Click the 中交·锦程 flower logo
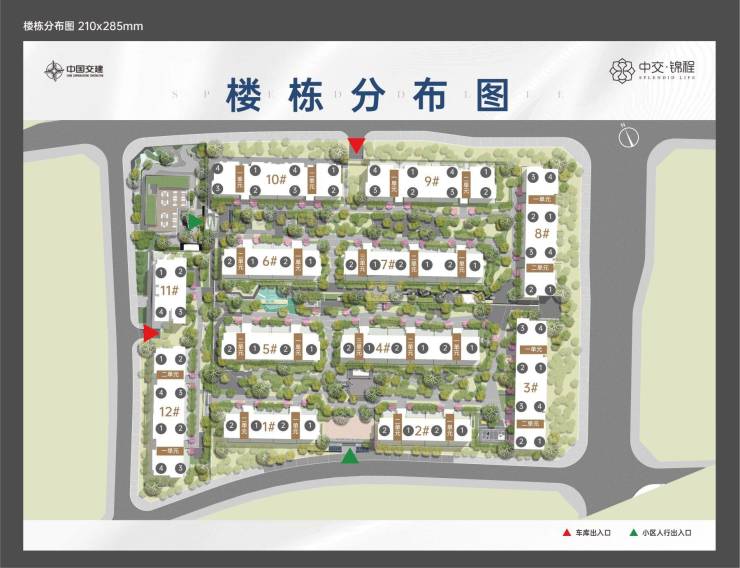The image size is (740, 568). pos(622,71)
